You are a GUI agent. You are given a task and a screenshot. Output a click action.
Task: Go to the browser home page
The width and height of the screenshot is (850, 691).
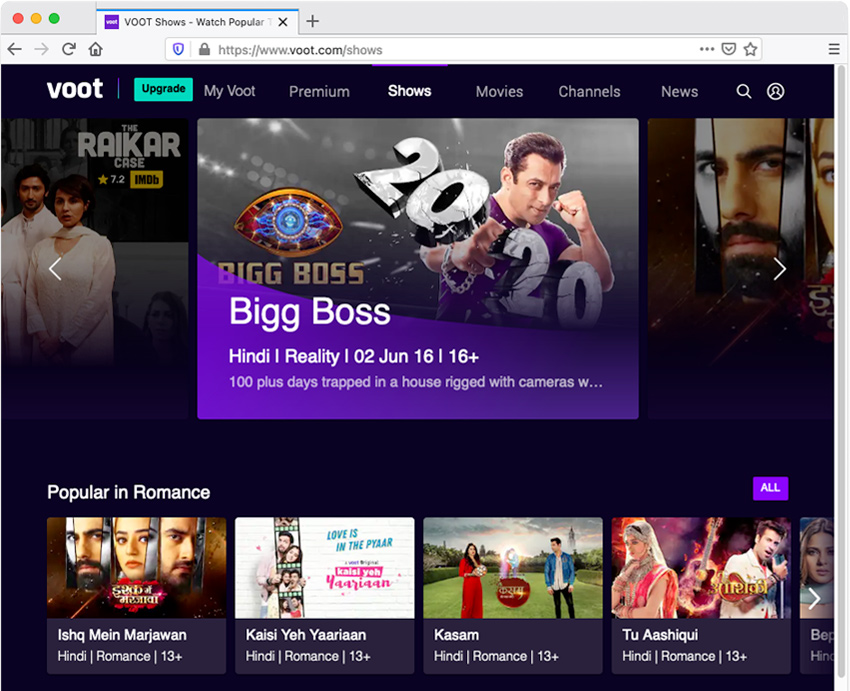coord(95,49)
